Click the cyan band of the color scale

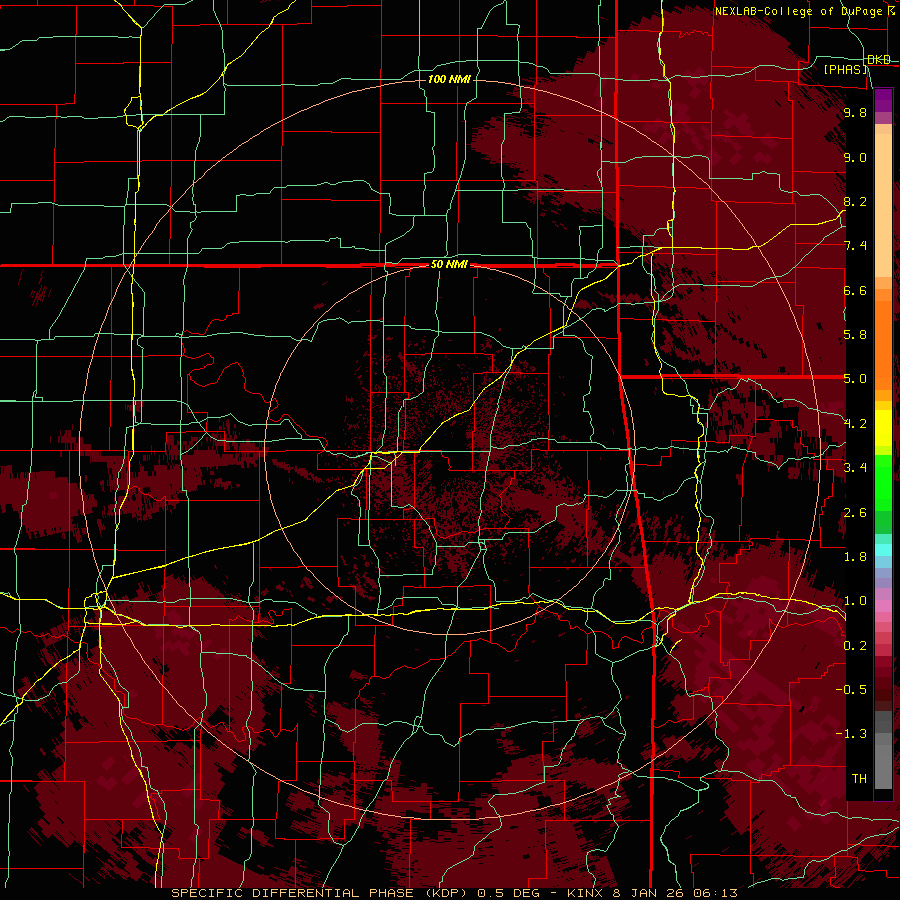tap(883, 550)
